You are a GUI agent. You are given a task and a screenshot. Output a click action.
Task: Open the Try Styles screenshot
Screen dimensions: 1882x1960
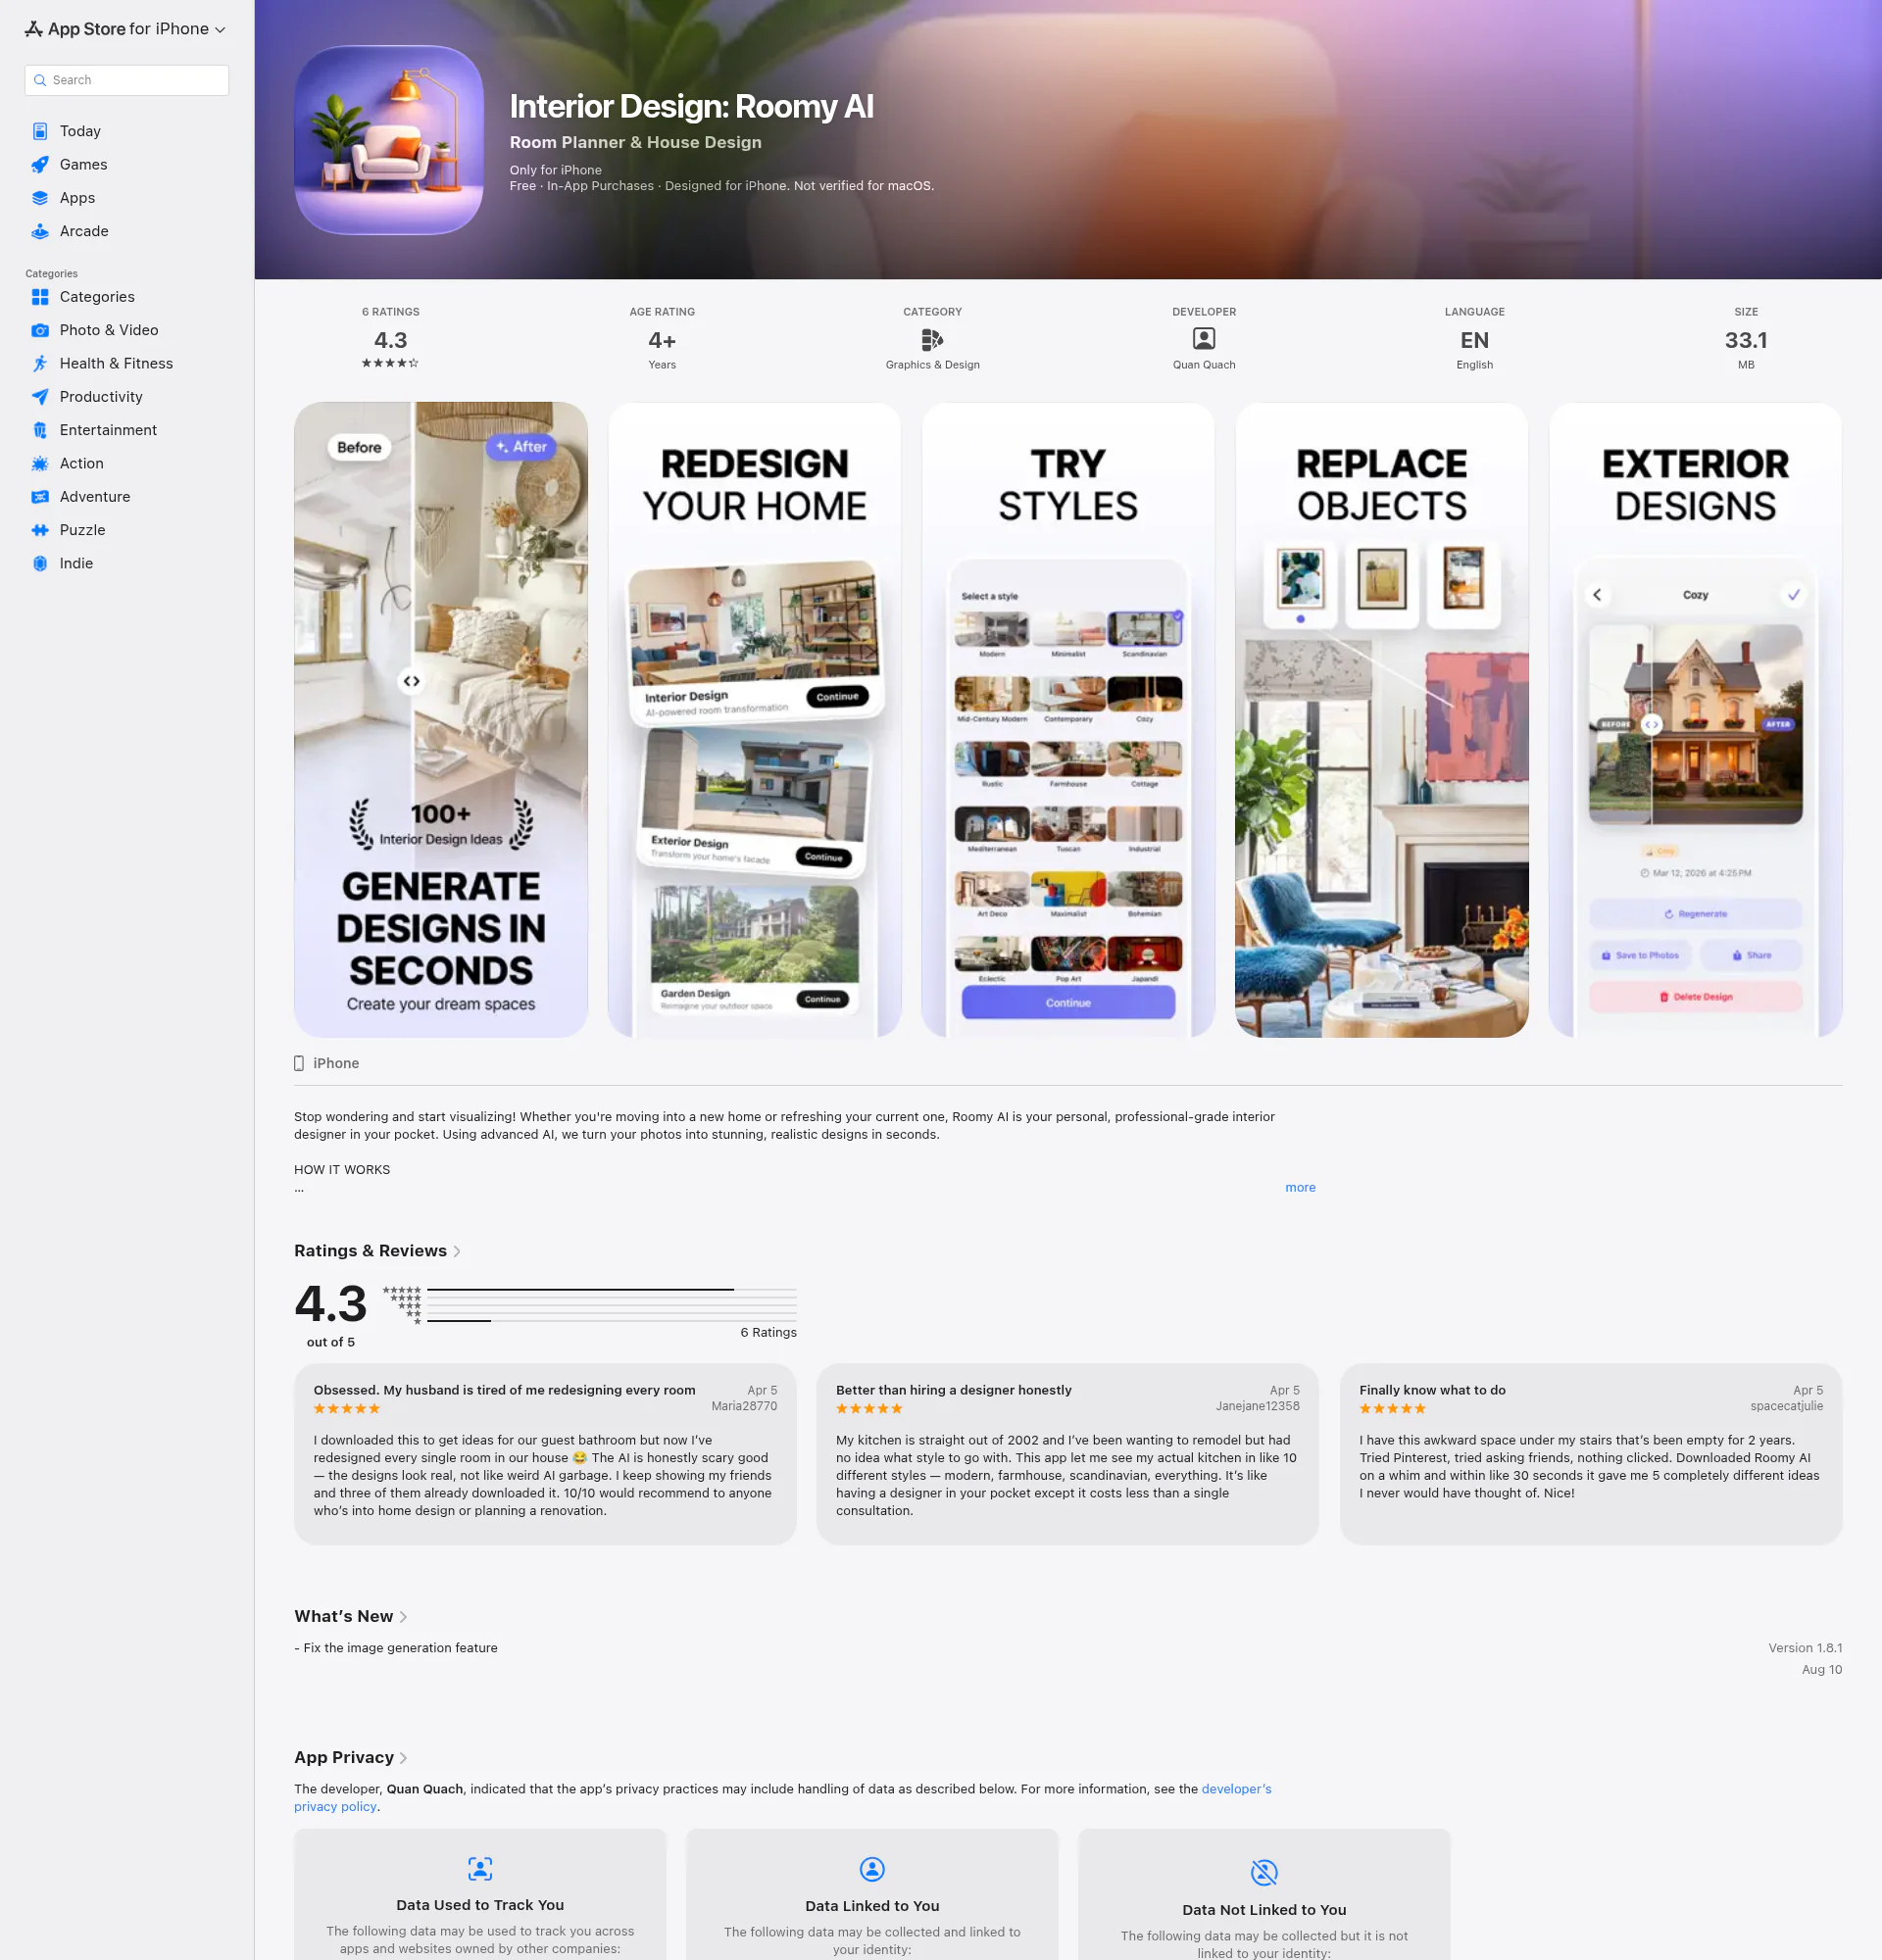coord(1068,720)
